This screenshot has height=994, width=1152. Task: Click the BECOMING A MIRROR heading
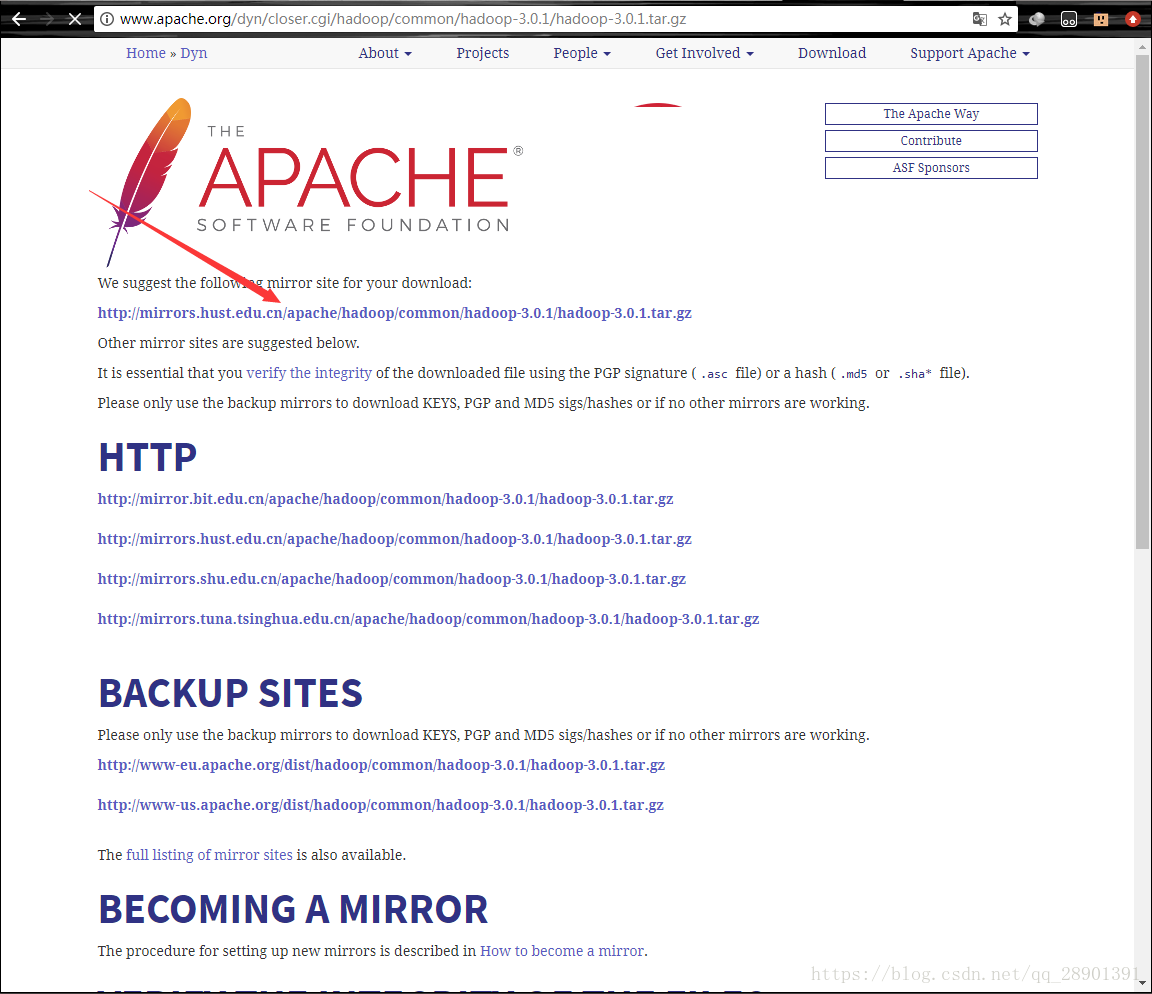pyautogui.click(x=293, y=910)
